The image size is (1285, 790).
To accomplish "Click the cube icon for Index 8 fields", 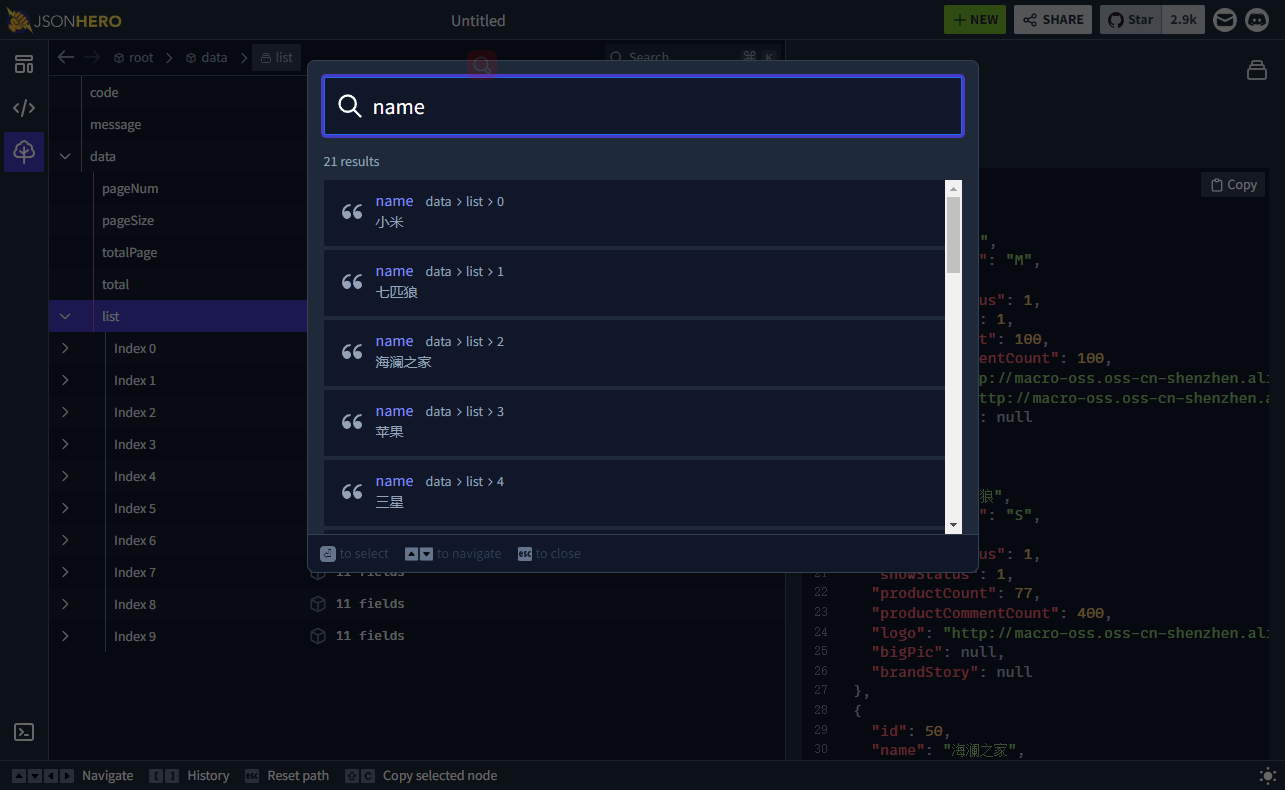I will click(x=318, y=604).
